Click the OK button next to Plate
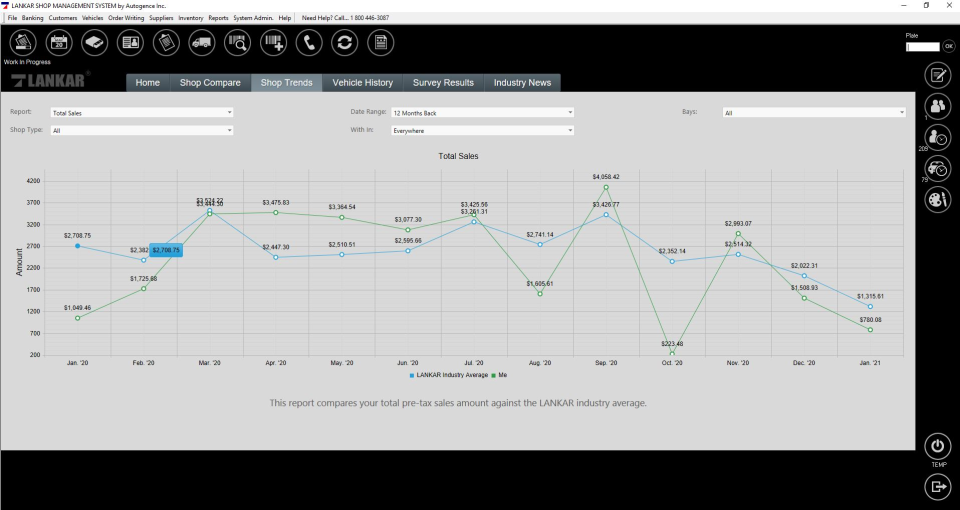960x510 pixels. coord(948,46)
